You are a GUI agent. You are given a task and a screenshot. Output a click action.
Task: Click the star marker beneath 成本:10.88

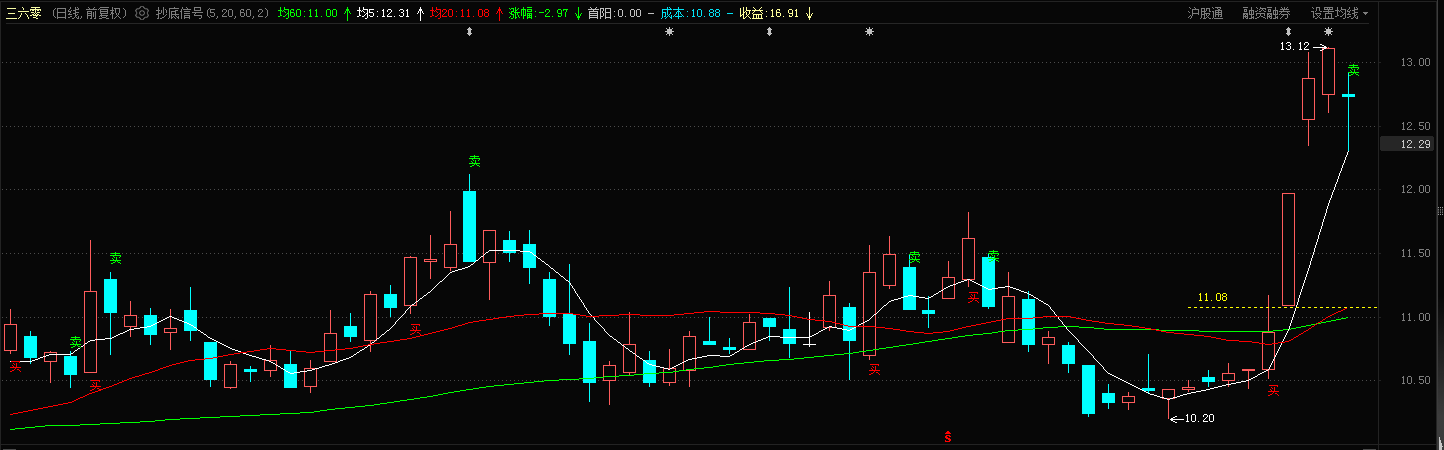tap(669, 32)
